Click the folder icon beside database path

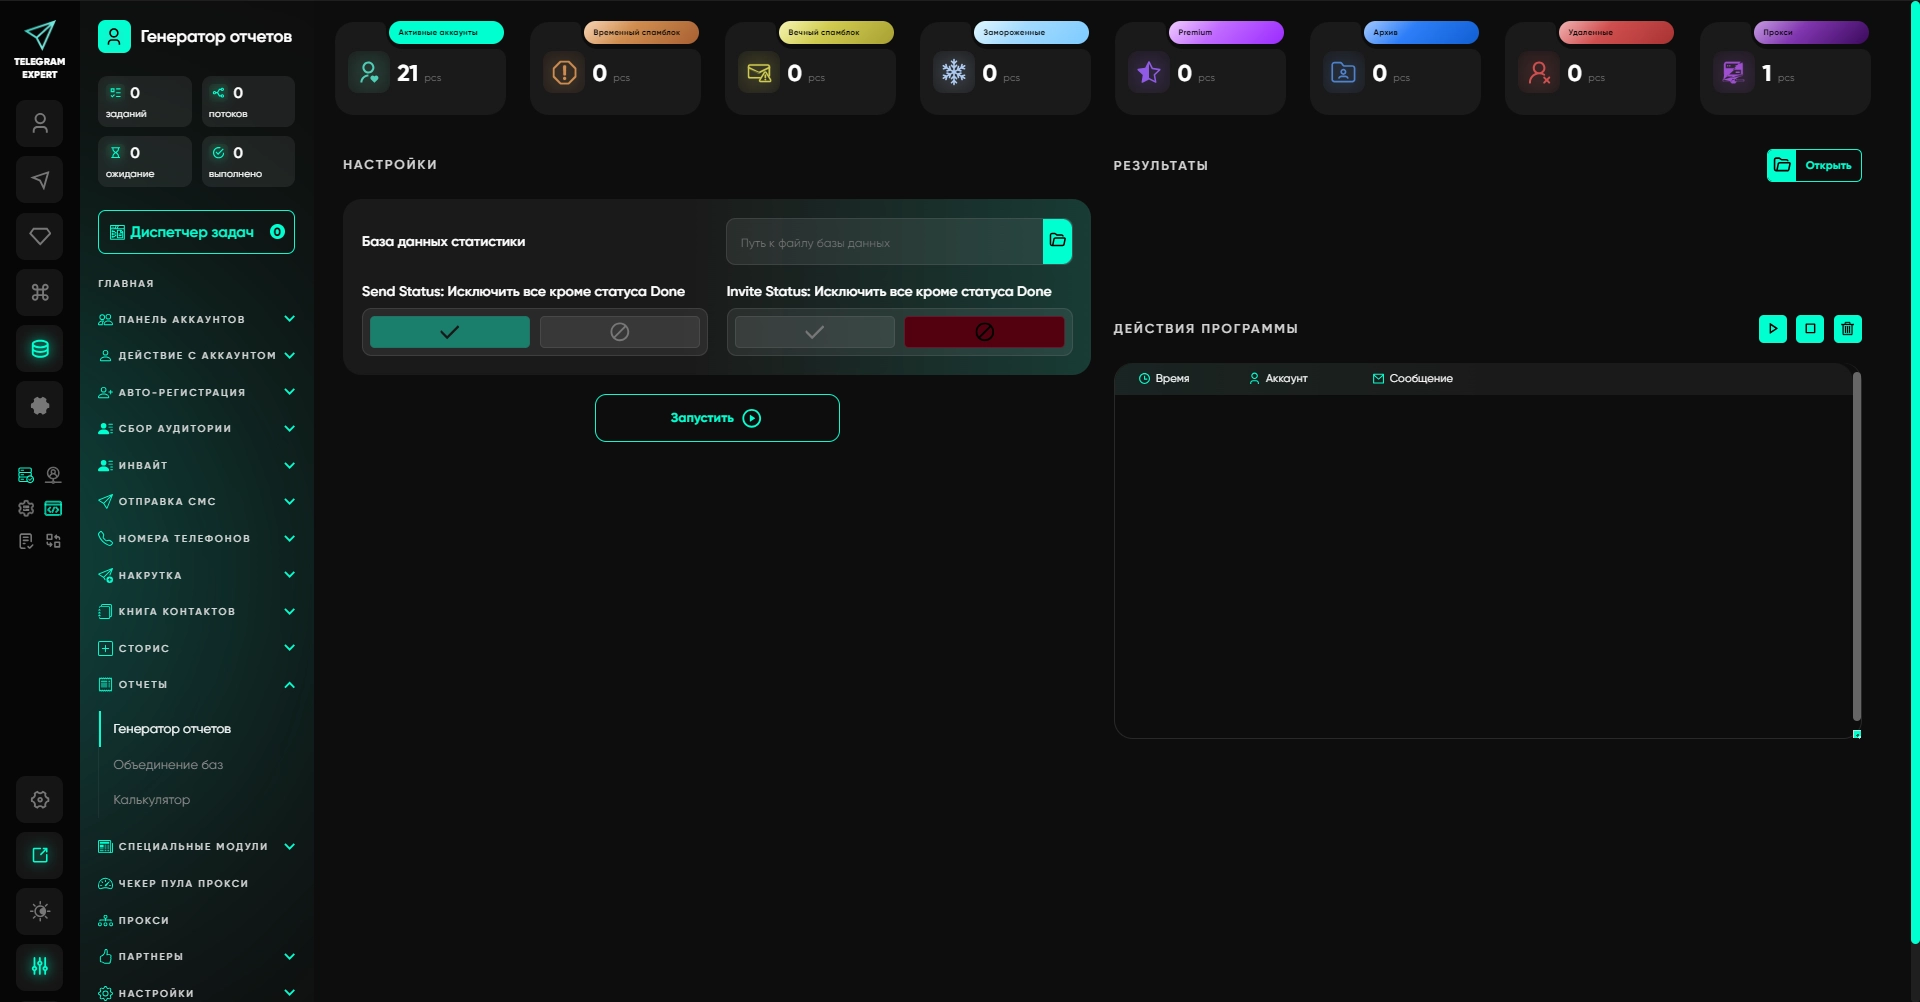point(1057,241)
